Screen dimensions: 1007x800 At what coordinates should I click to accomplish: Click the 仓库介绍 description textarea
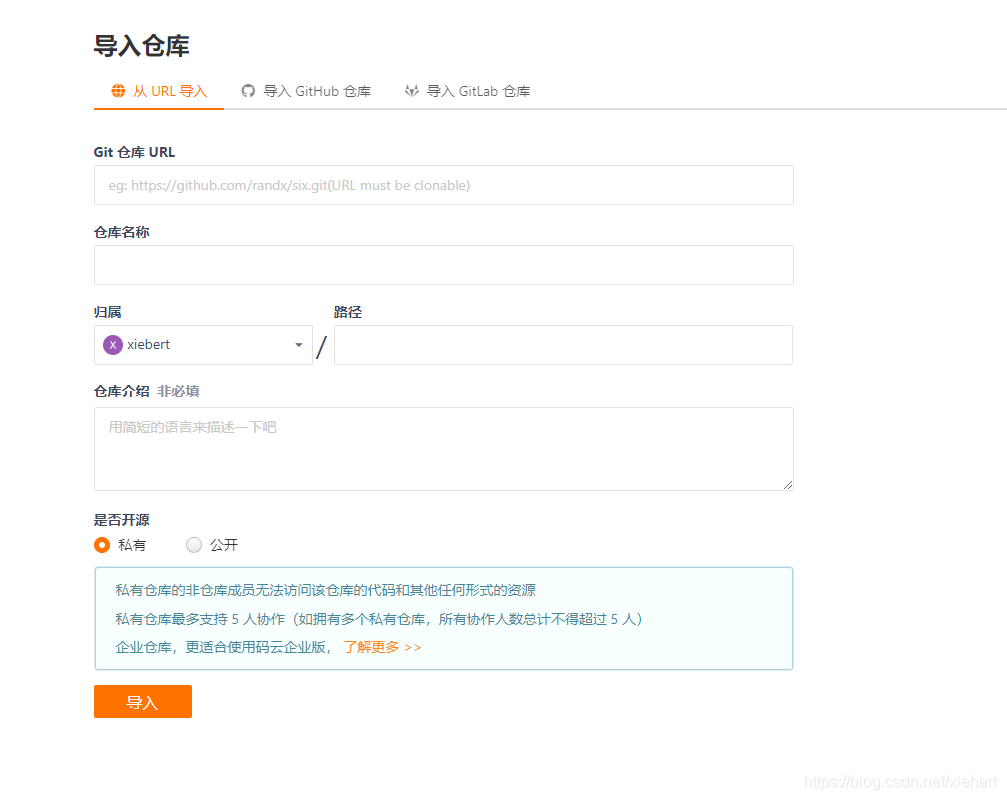[x=444, y=449]
